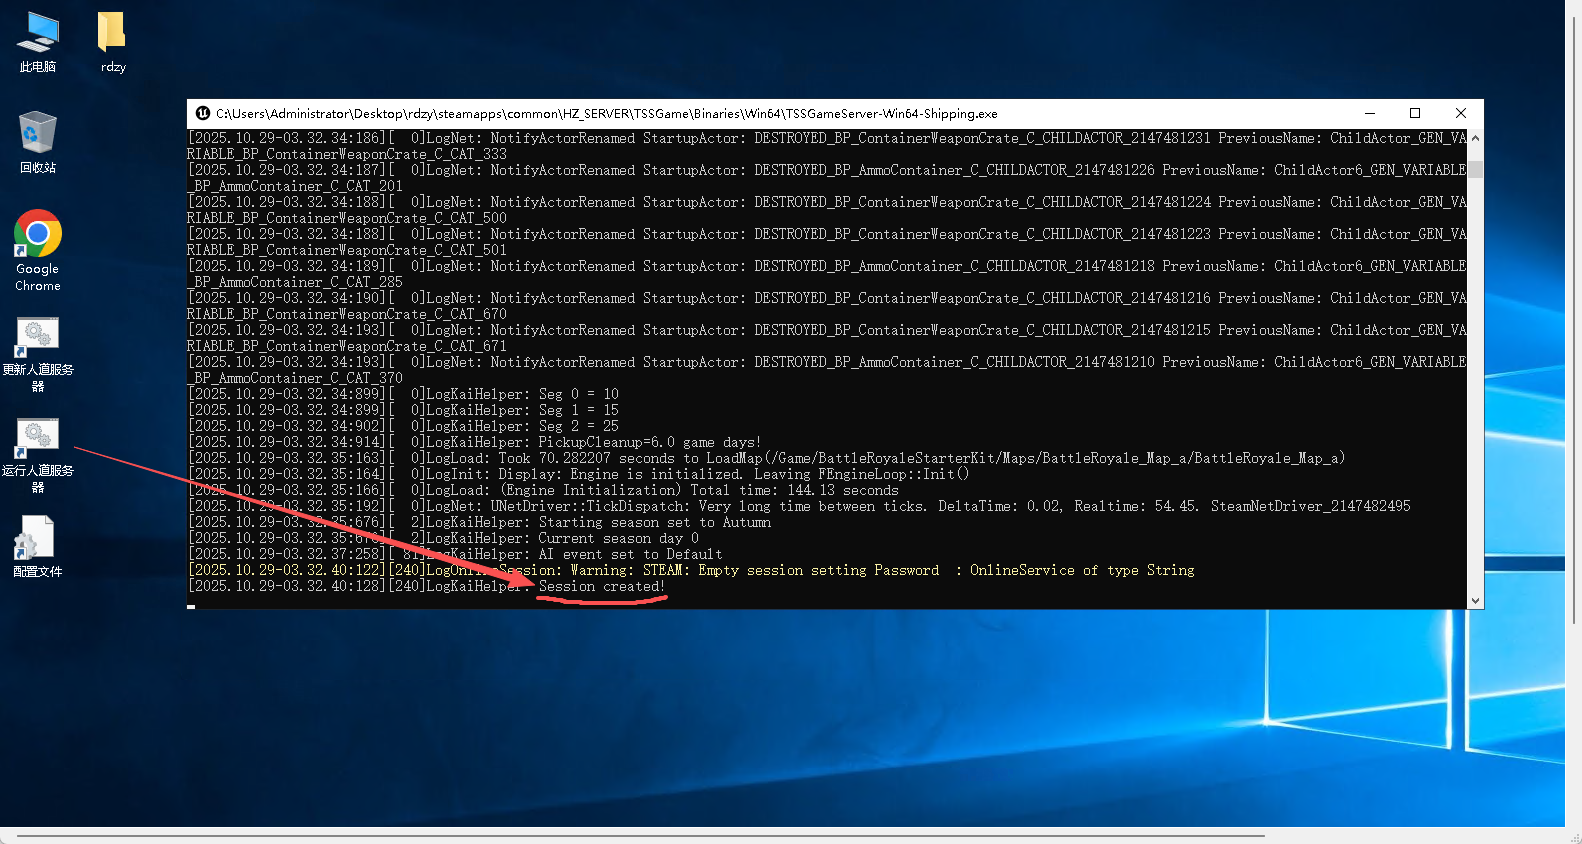1582x844 pixels.
Task: Click the console scrollbar down arrow
Action: 1475,600
